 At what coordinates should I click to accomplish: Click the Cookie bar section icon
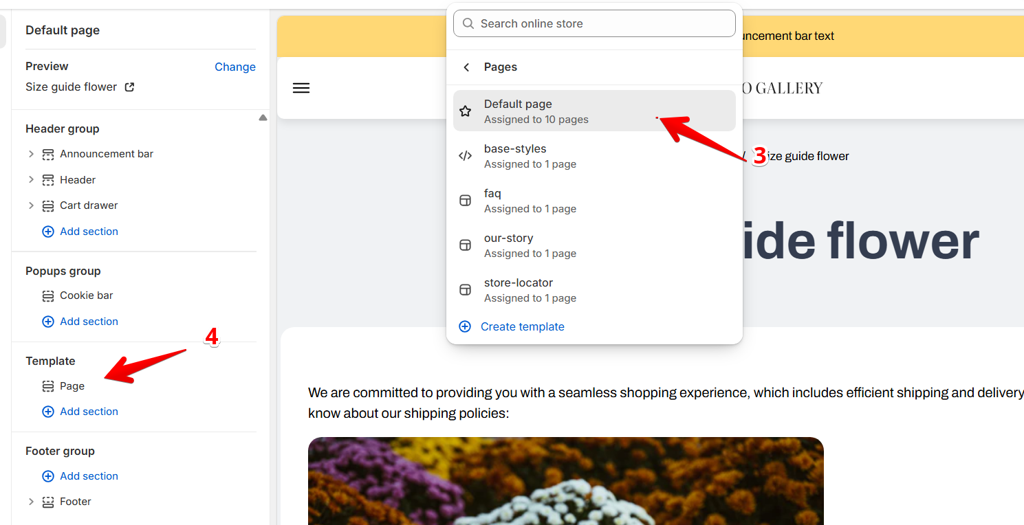[x=48, y=296]
